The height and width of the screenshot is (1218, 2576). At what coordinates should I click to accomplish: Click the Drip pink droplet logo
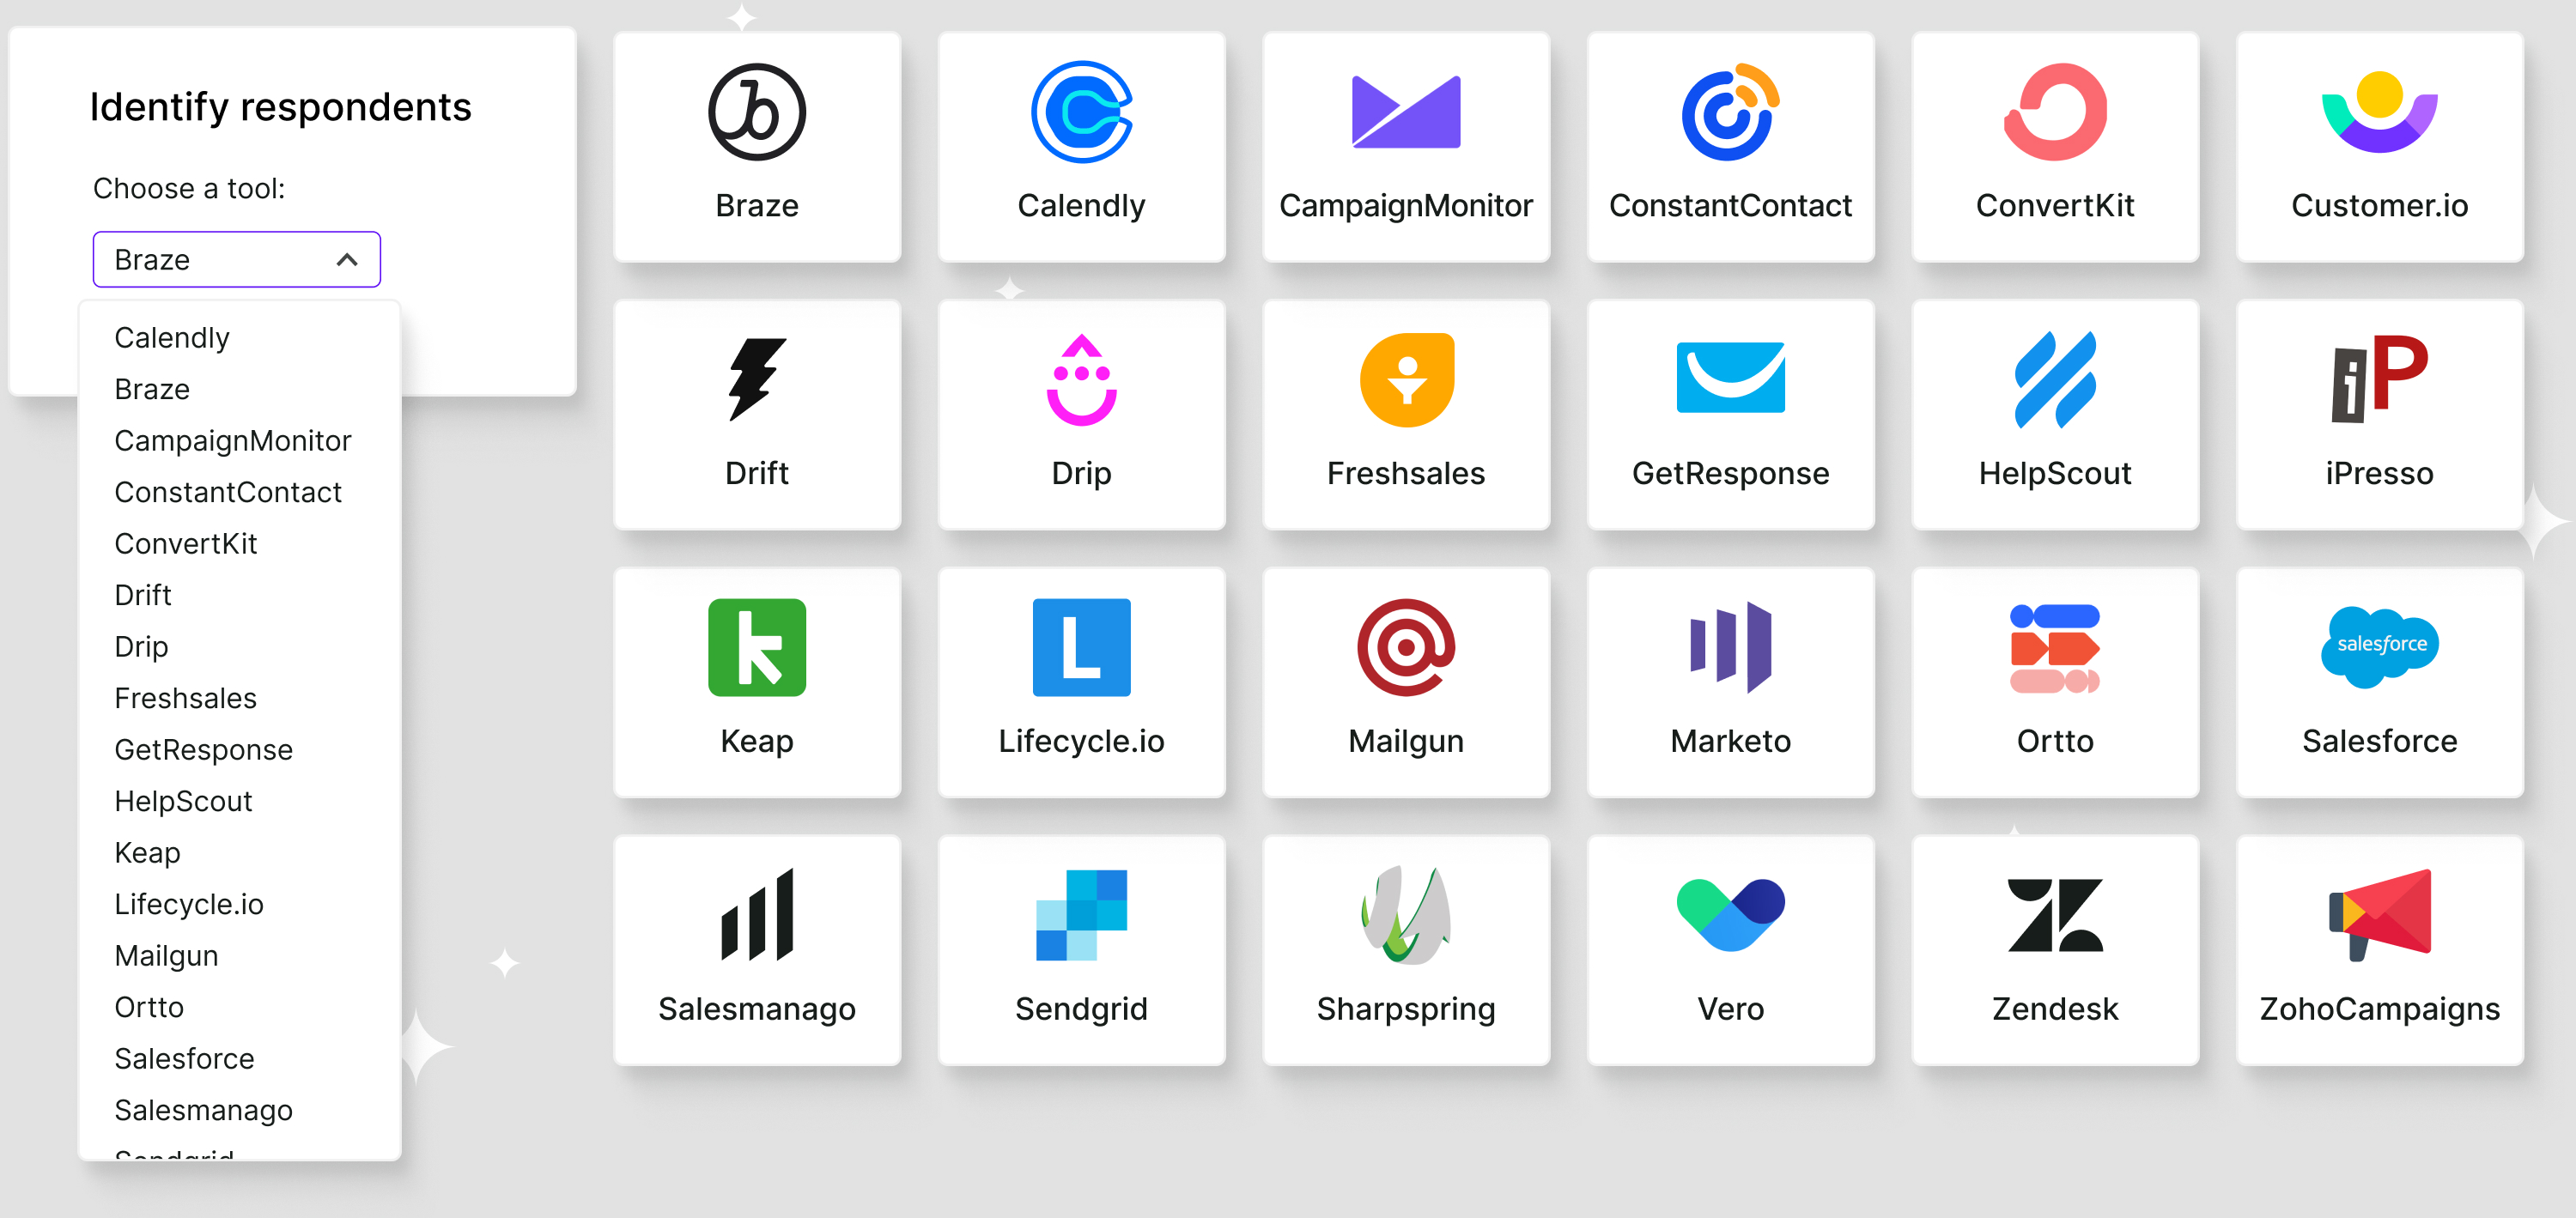point(1081,379)
